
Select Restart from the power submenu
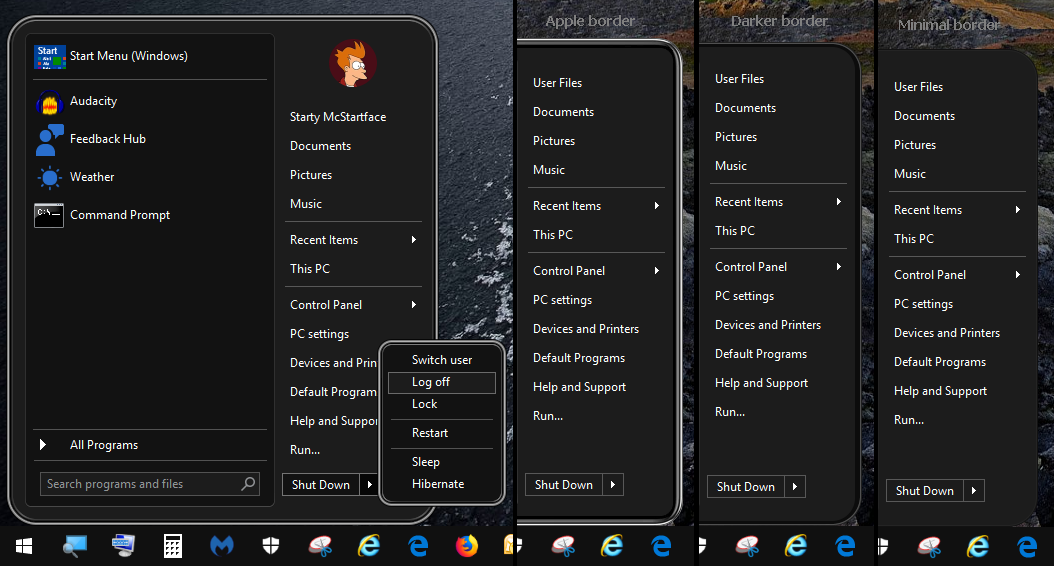coord(430,433)
